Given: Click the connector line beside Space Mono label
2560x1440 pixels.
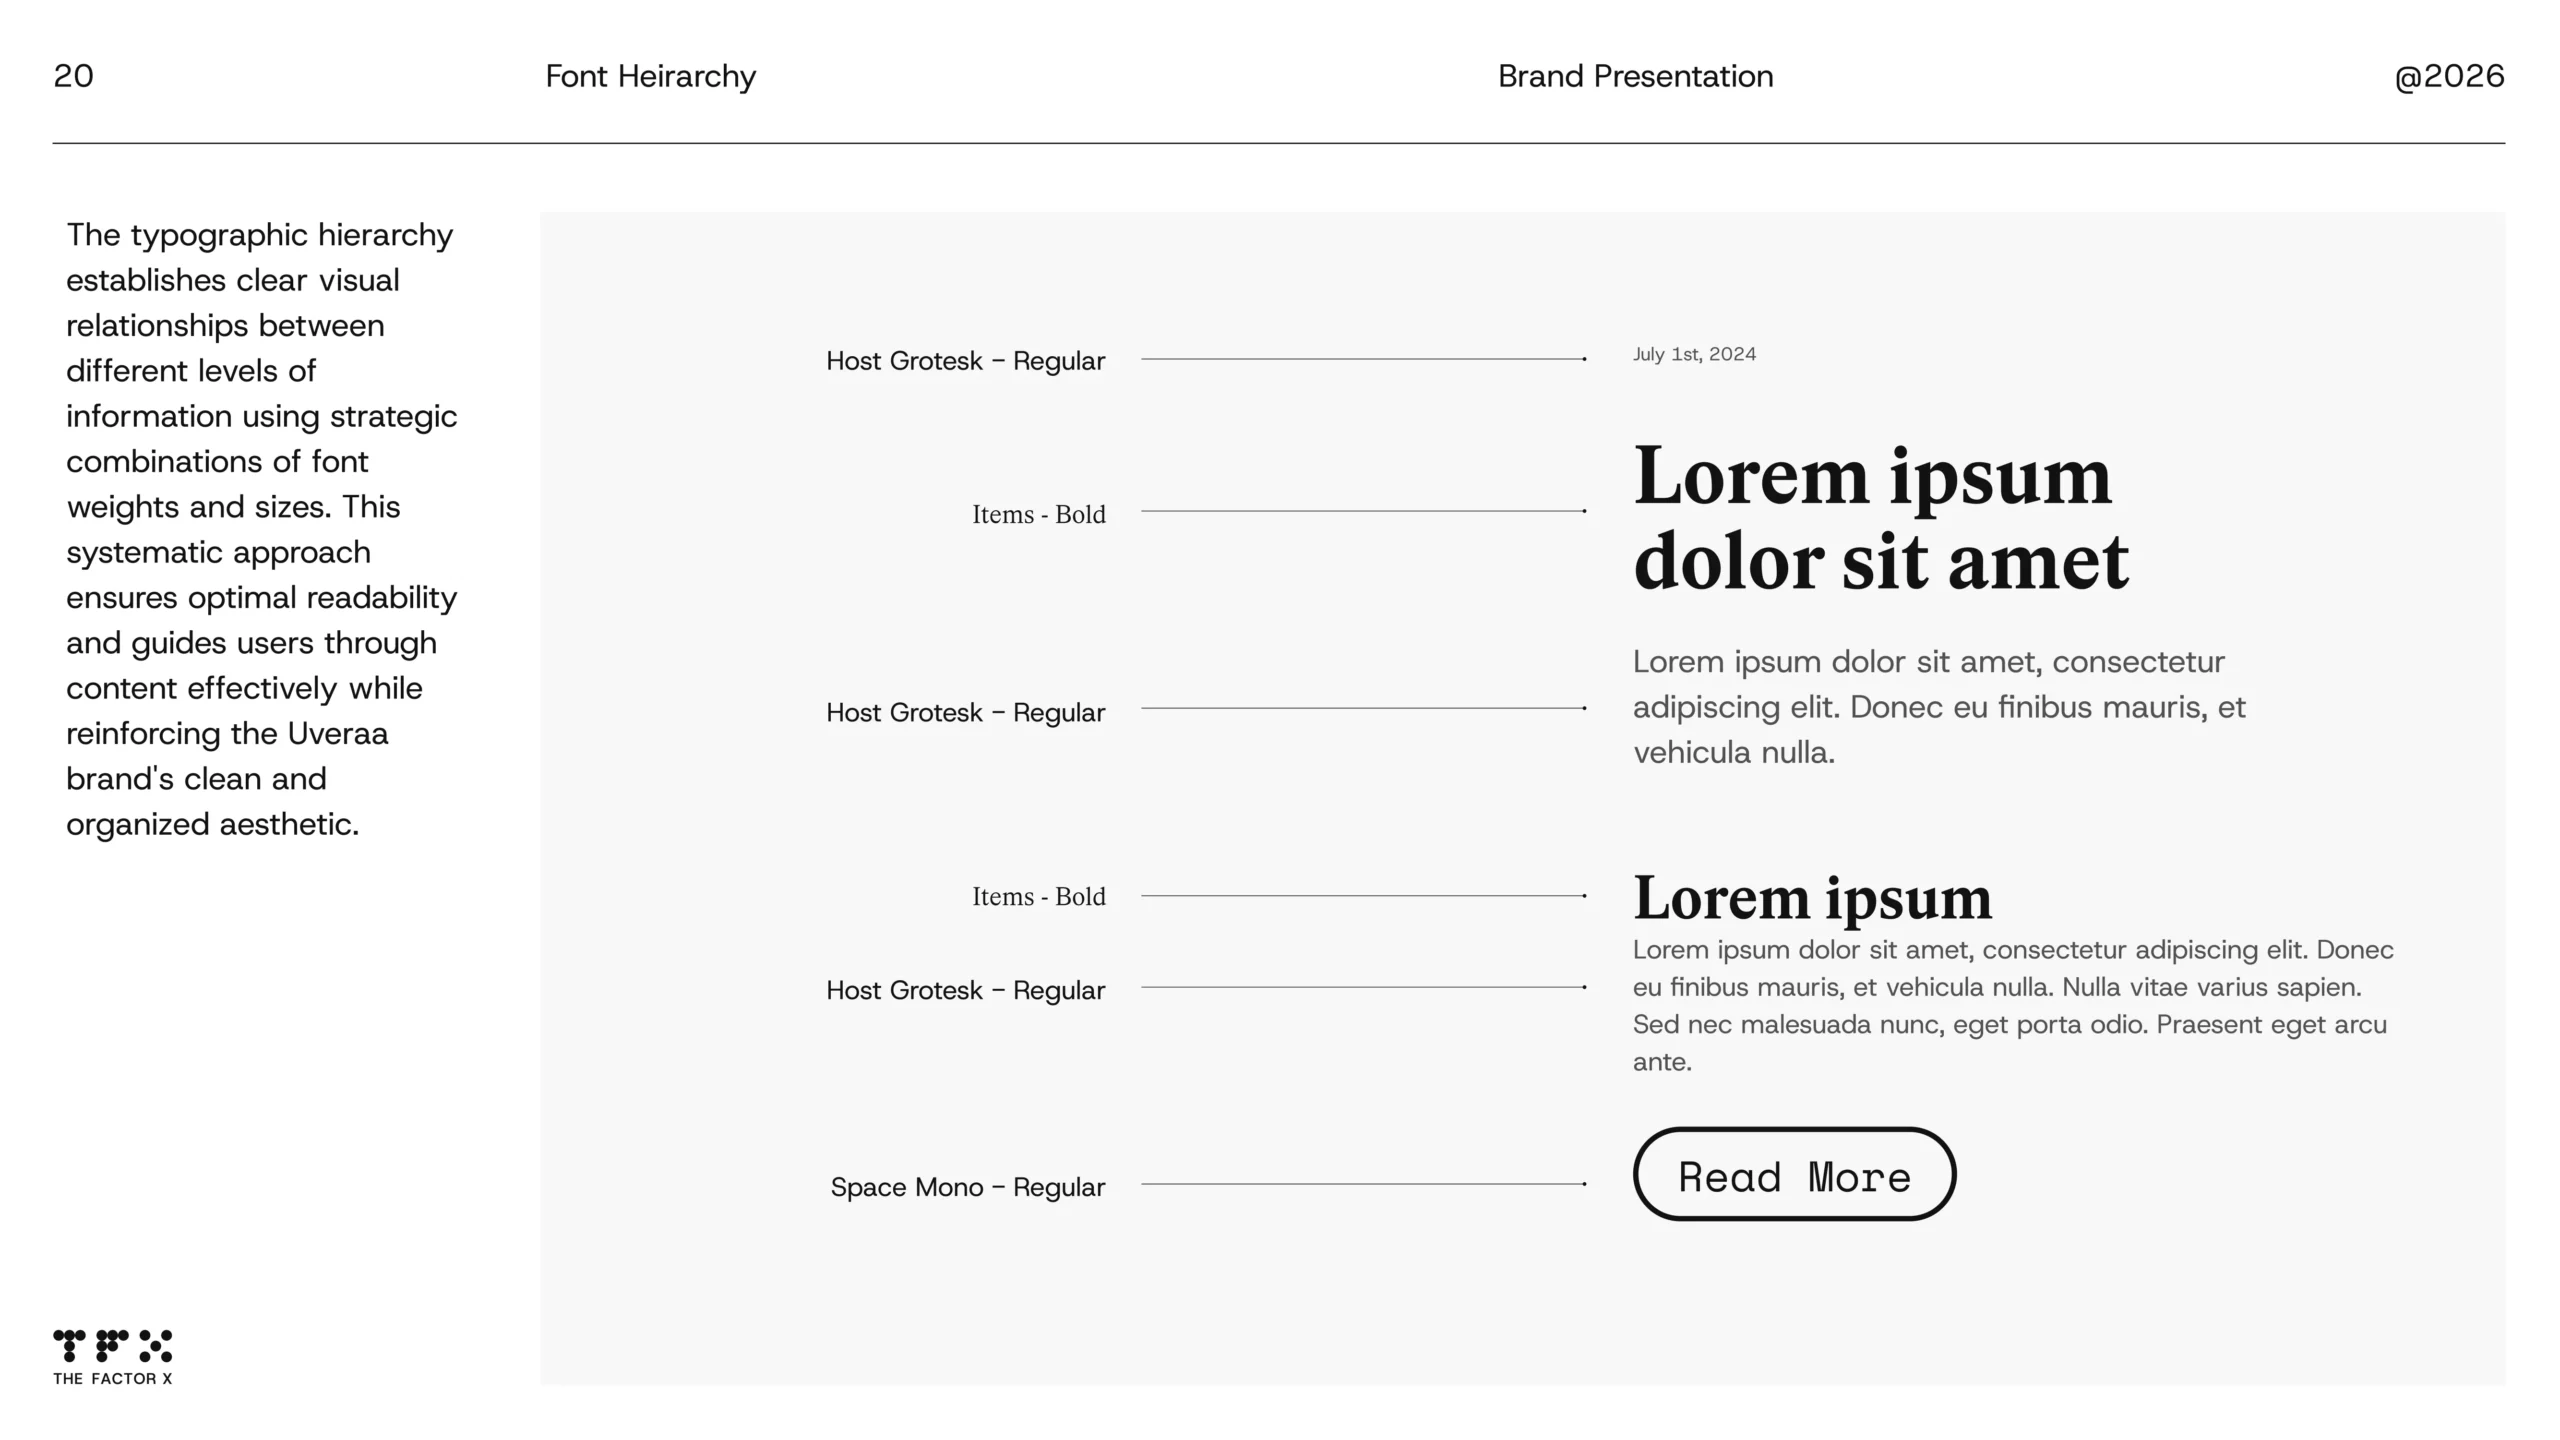Looking at the screenshot, I should pyautogui.click(x=1364, y=1184).
